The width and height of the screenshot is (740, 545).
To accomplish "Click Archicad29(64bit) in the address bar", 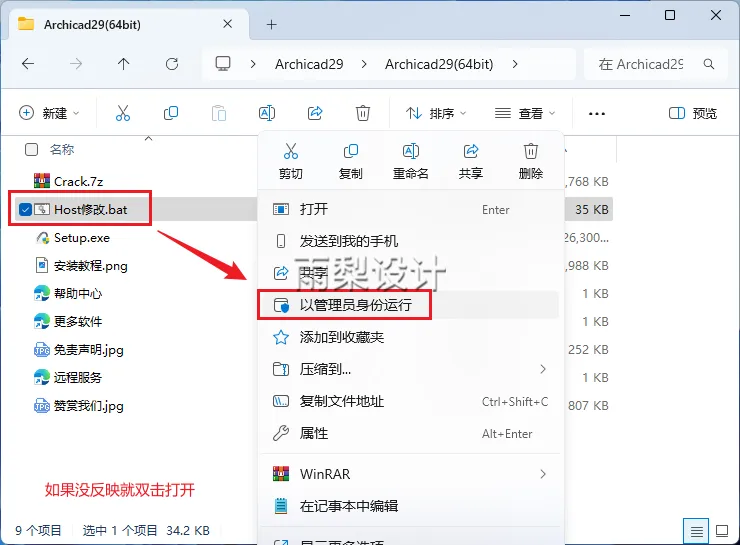I will coord(439,64).
